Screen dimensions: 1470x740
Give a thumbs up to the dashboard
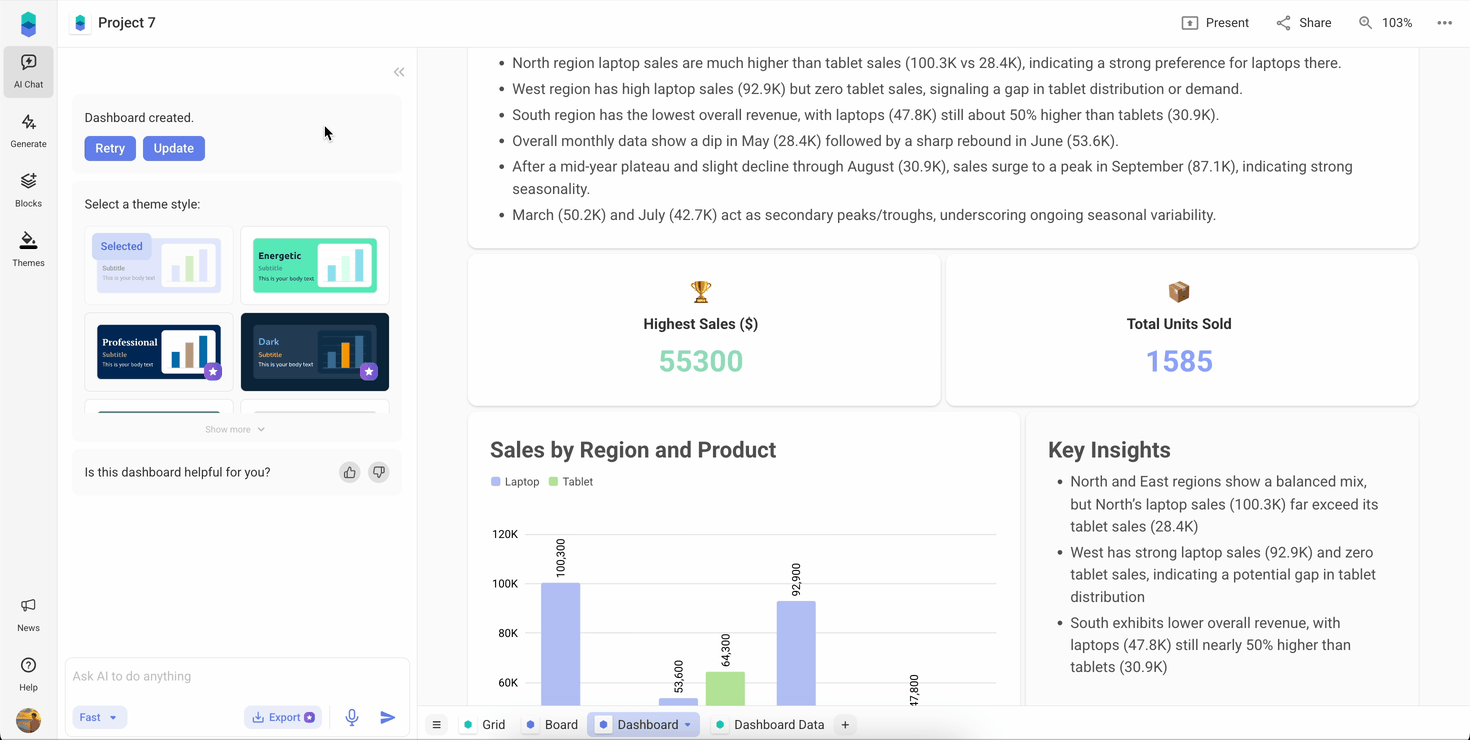(x=349, y=471)
